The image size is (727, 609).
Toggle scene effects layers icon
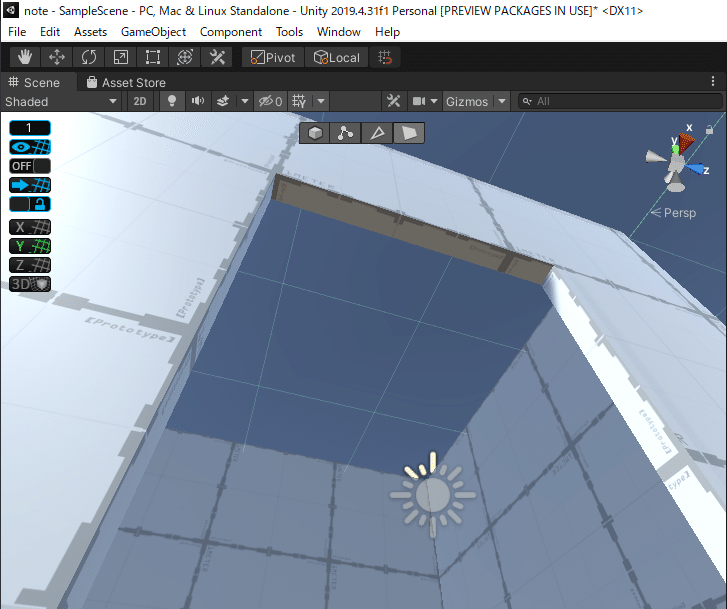pos(223,102)
